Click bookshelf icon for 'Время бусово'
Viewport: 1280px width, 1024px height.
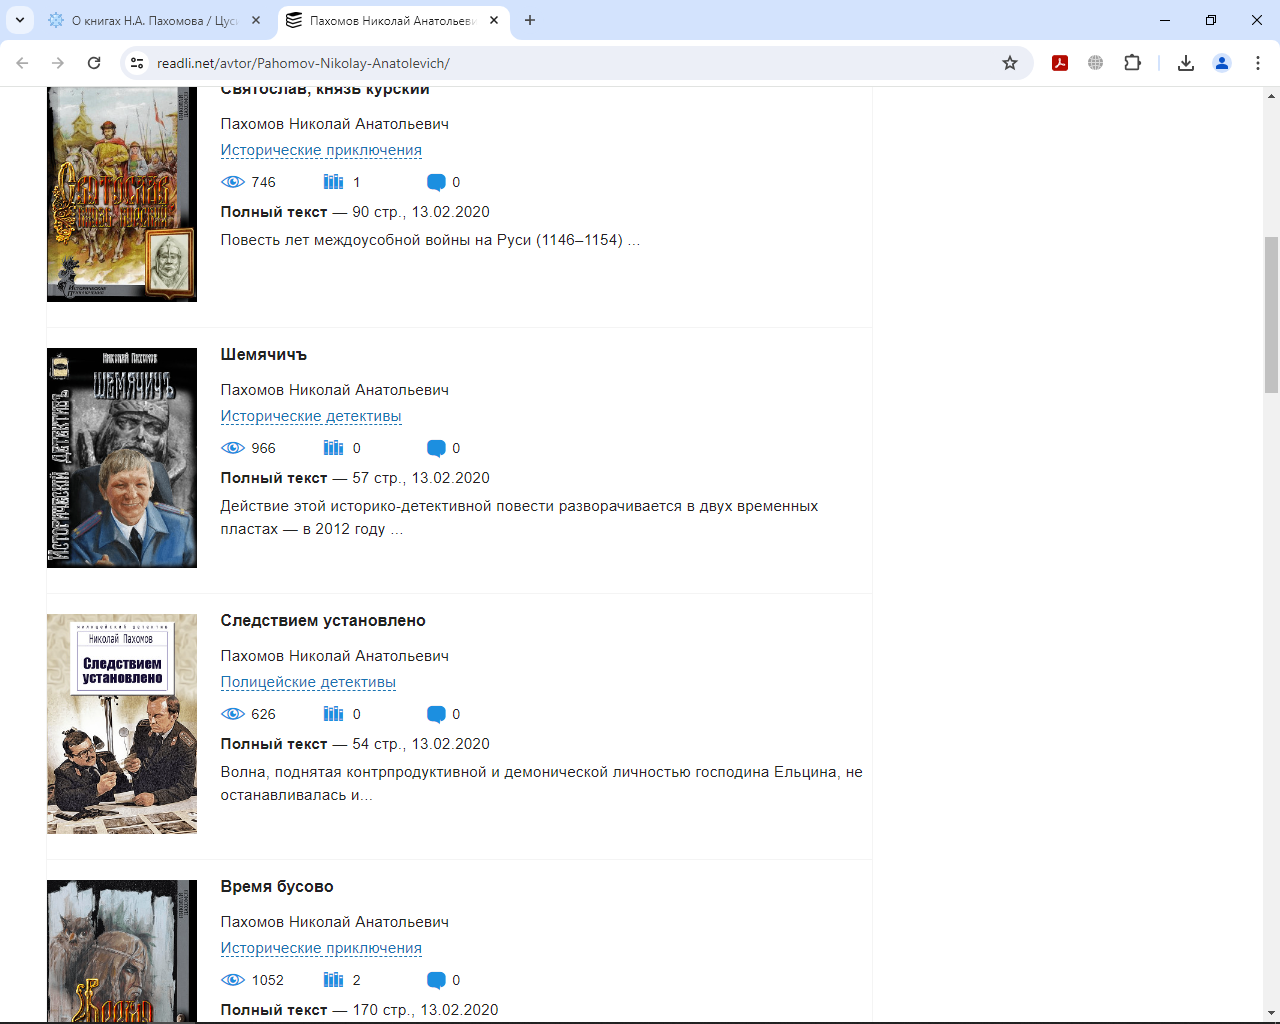[333, 980]
